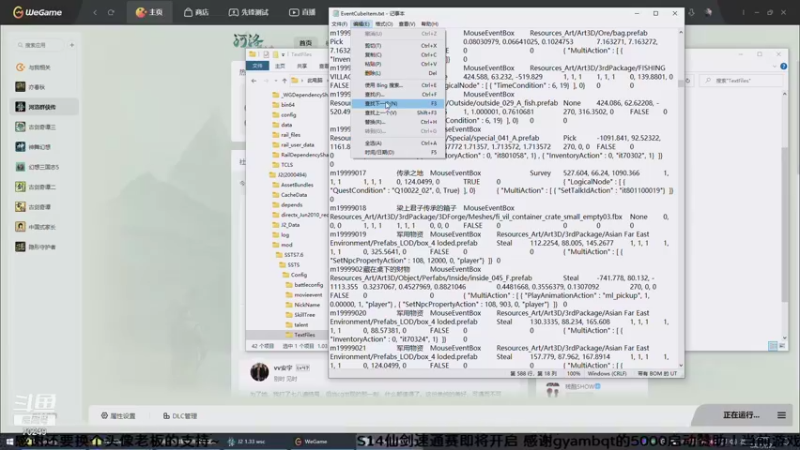Open hamburger menu beside 正在运行
Image resolution: width=800 pixels, height=450 pixels.
click(x=782, y=415)
